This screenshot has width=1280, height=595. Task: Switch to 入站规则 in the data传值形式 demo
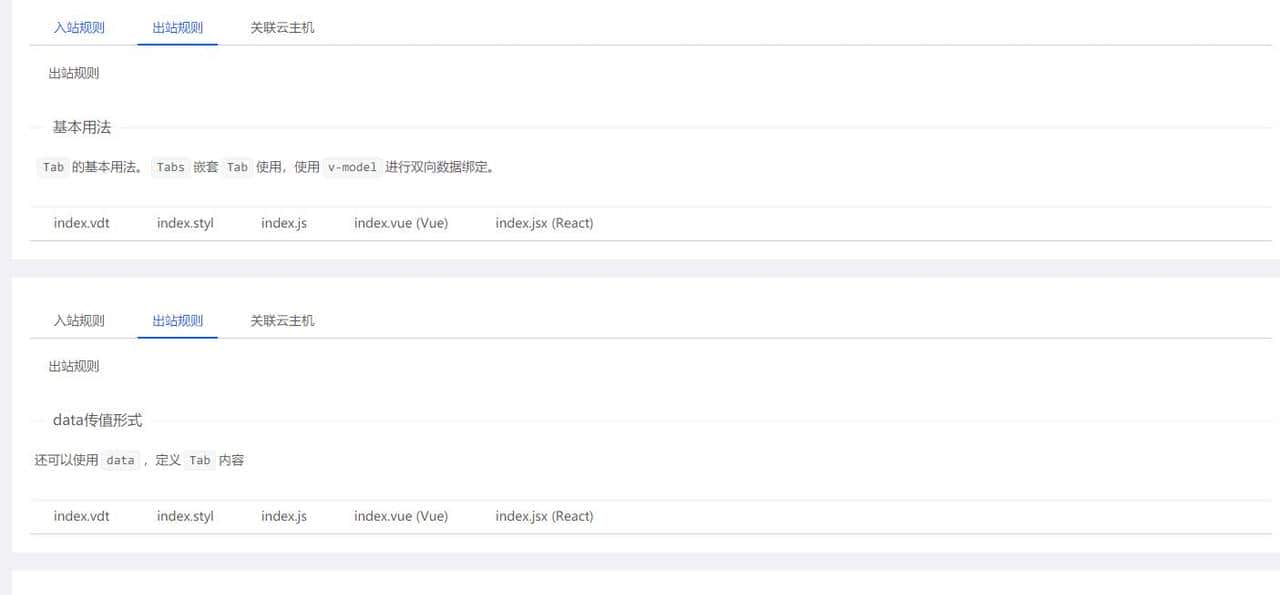click(79, 320)
